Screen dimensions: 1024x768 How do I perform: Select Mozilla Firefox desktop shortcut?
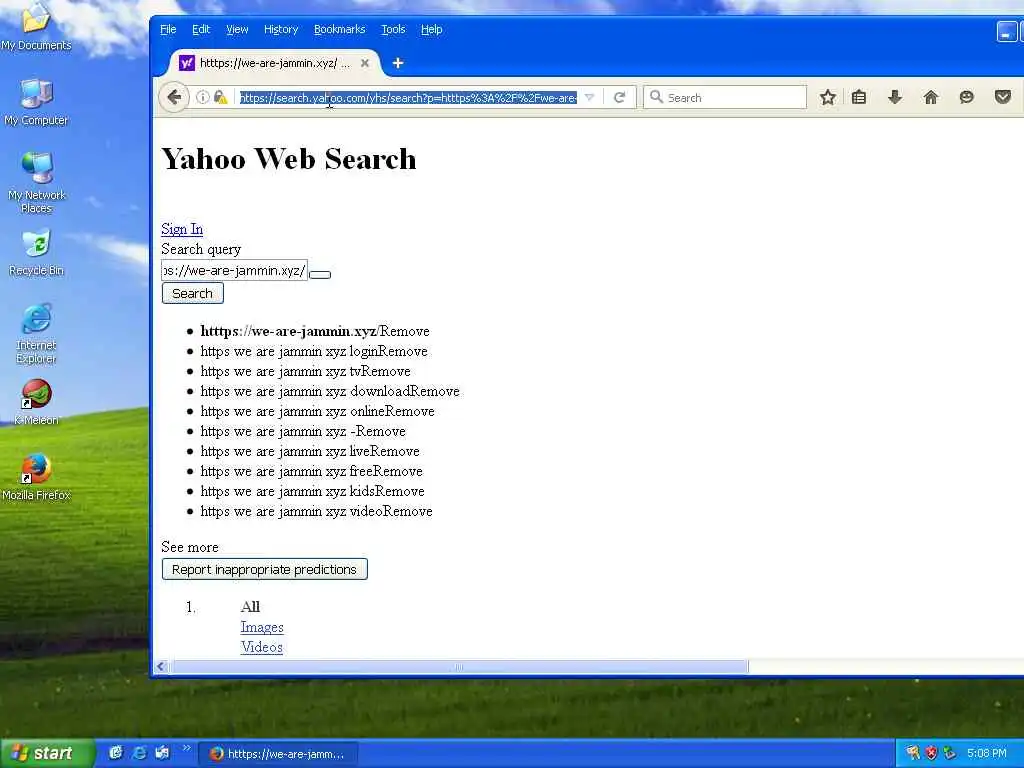point(36,477)
